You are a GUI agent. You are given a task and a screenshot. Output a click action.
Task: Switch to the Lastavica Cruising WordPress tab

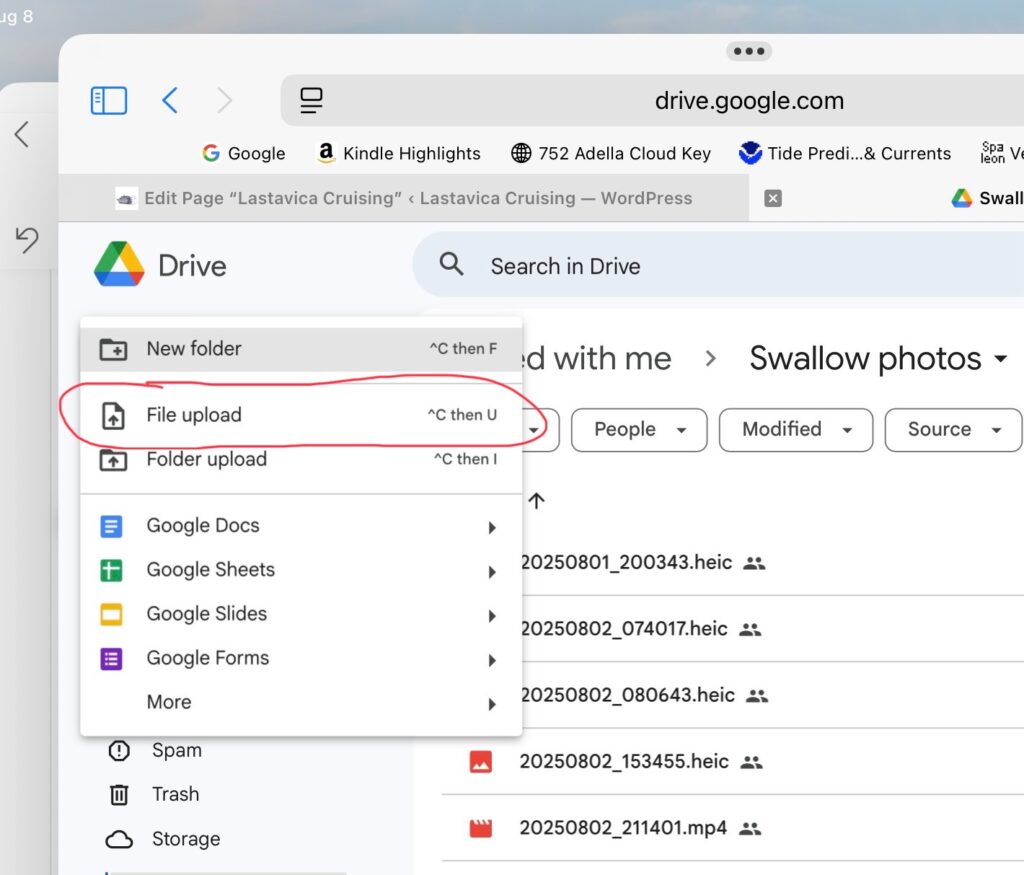(404, 198)
